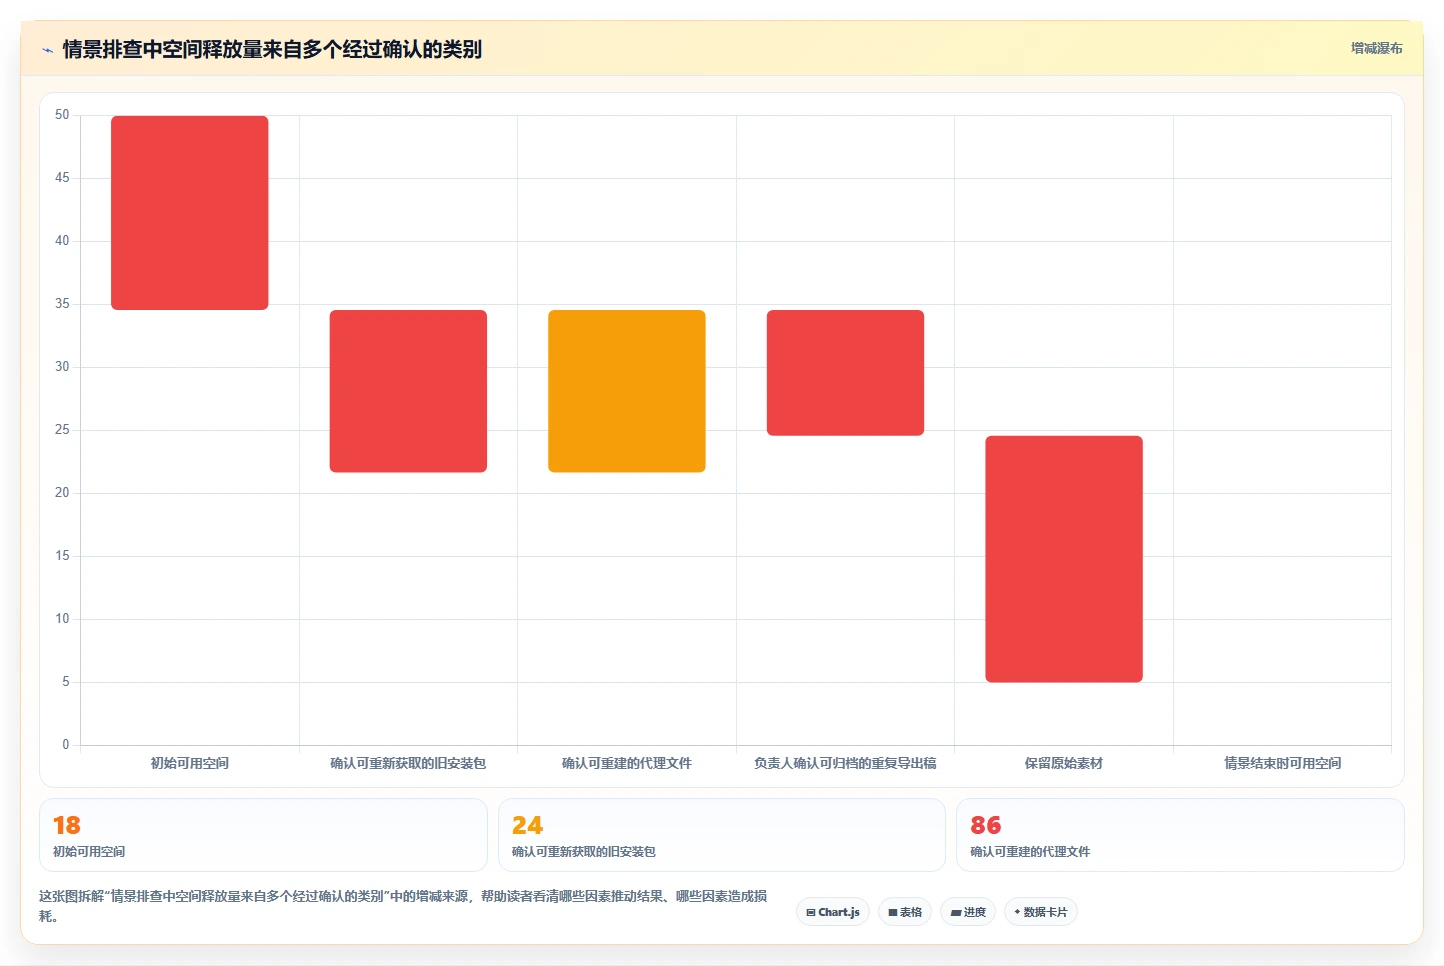Click the 增减瀑布 label in the header
Screen dimensions: 1444x966
coord(1376,48)
